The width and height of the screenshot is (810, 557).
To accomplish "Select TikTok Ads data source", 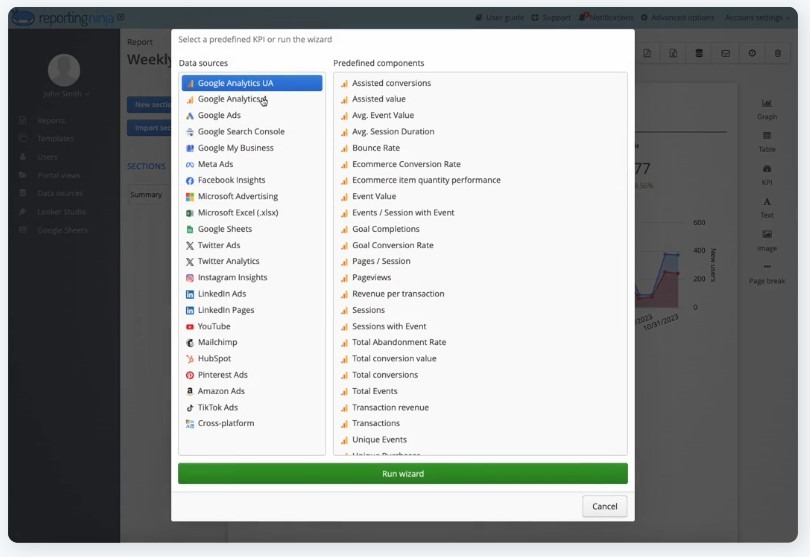I will pyautogui.click(x=252, y=408).
